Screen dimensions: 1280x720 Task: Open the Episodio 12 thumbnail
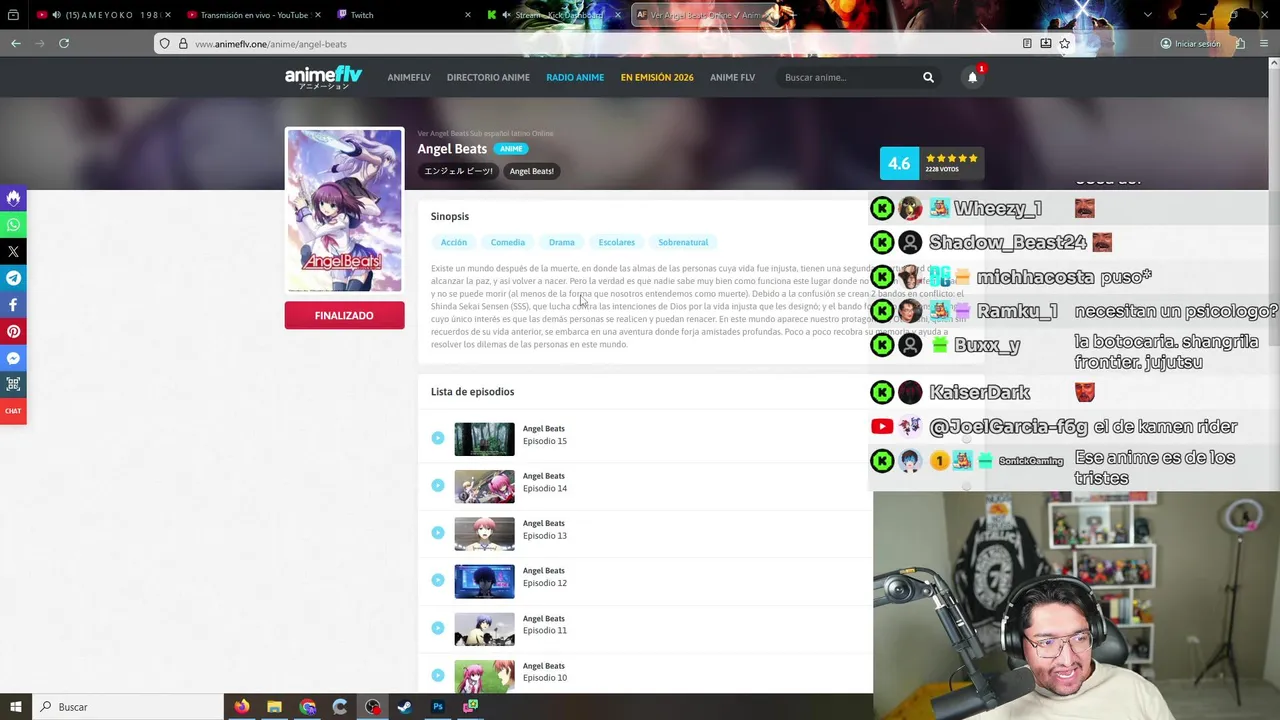tap(484, 581)
